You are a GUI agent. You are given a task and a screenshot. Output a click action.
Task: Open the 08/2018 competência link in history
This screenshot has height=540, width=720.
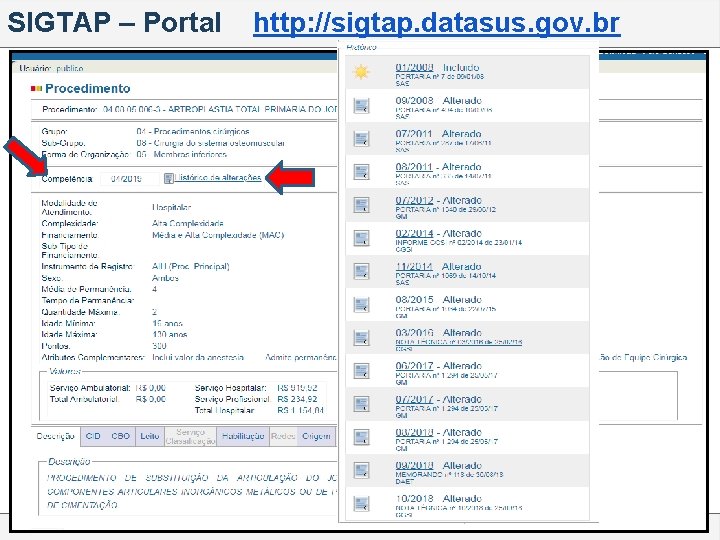(414, 432)
